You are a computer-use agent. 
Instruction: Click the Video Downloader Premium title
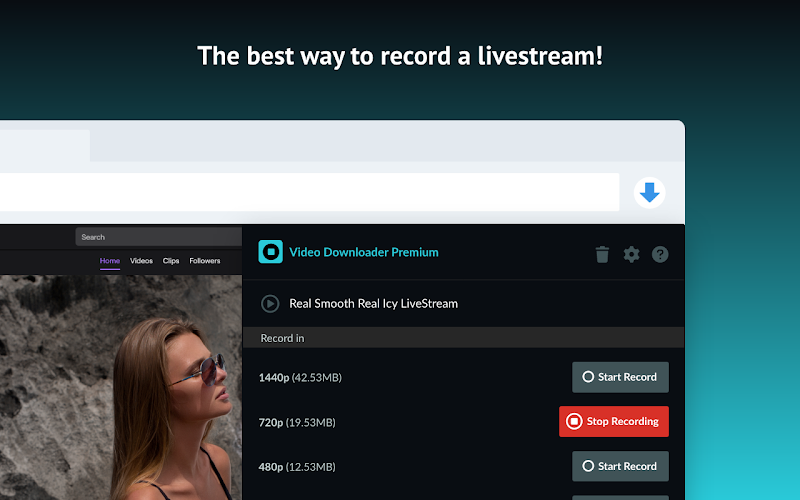[x=364, y=252]
